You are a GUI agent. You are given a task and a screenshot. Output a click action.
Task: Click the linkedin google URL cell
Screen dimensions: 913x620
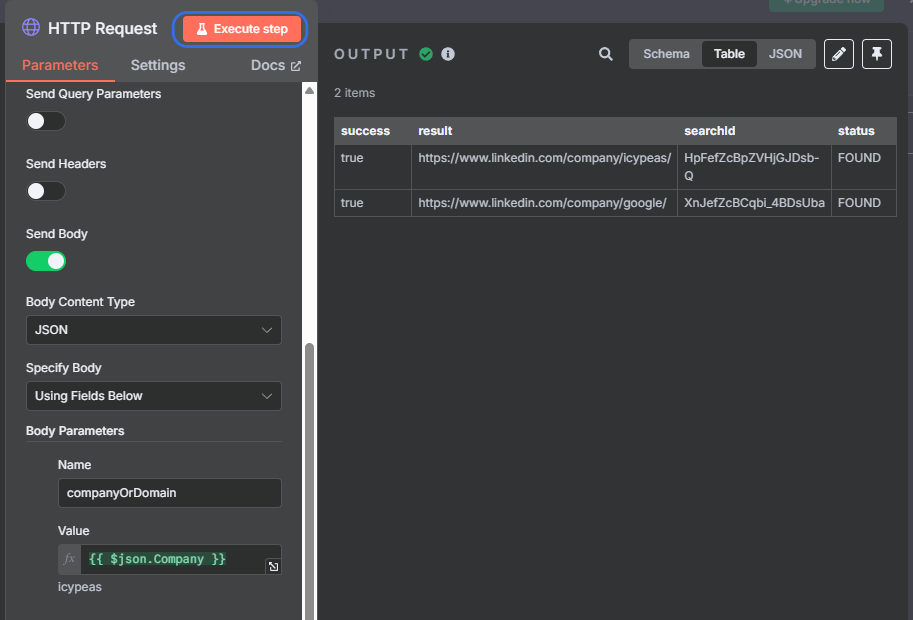542,203
